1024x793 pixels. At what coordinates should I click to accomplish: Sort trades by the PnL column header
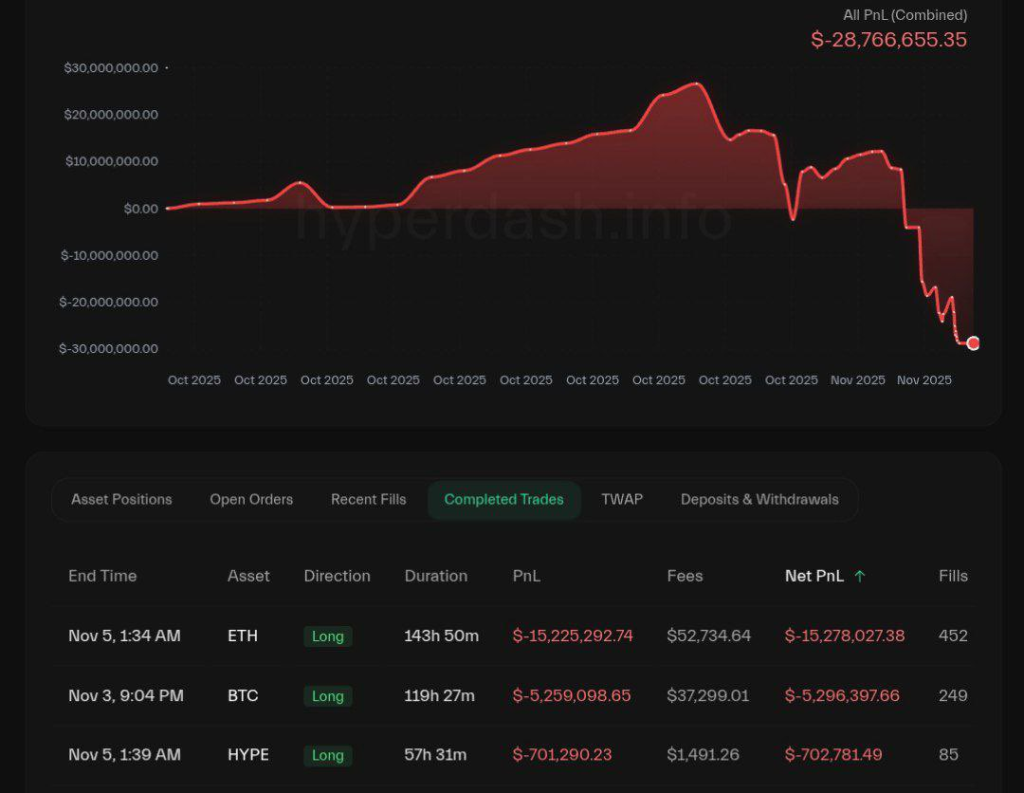[x=526, y=576]
